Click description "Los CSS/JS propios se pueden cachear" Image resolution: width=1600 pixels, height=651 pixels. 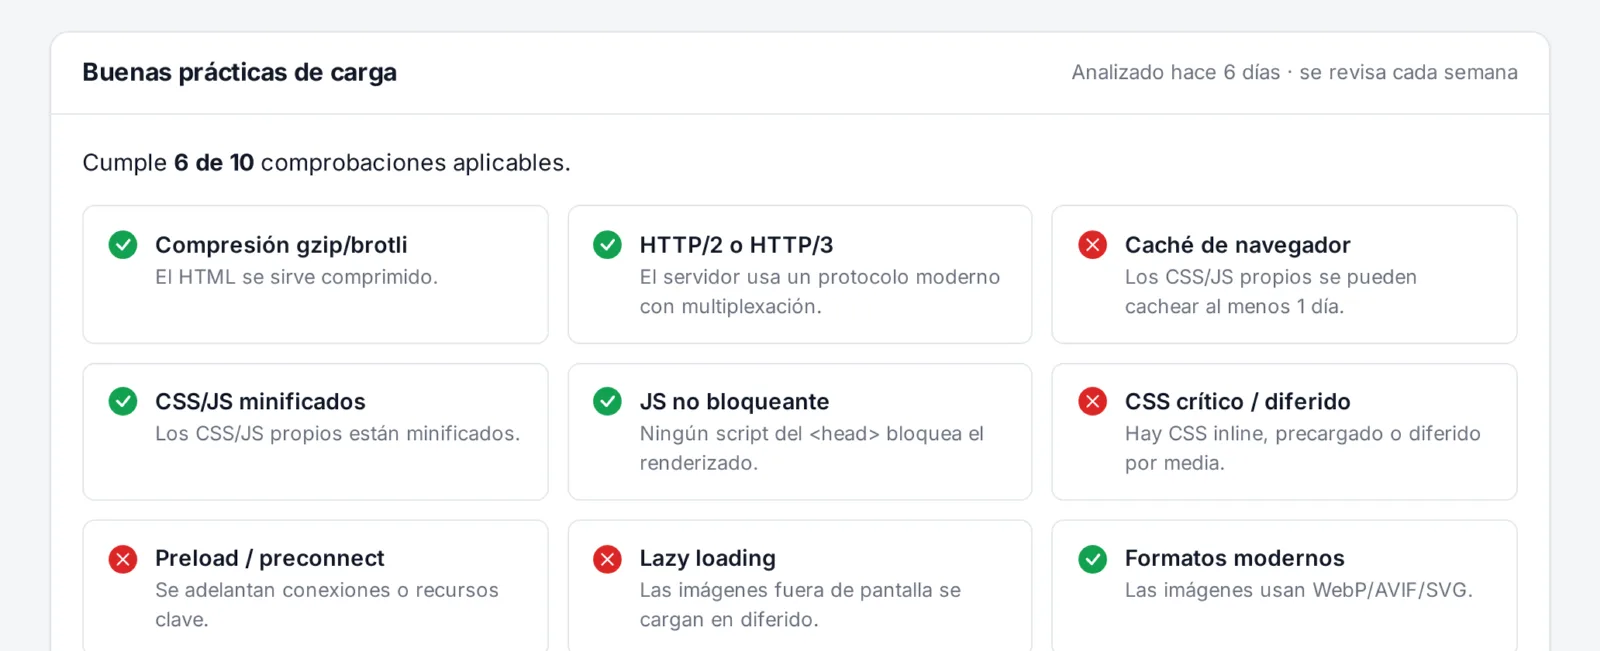coord(1270,291)
